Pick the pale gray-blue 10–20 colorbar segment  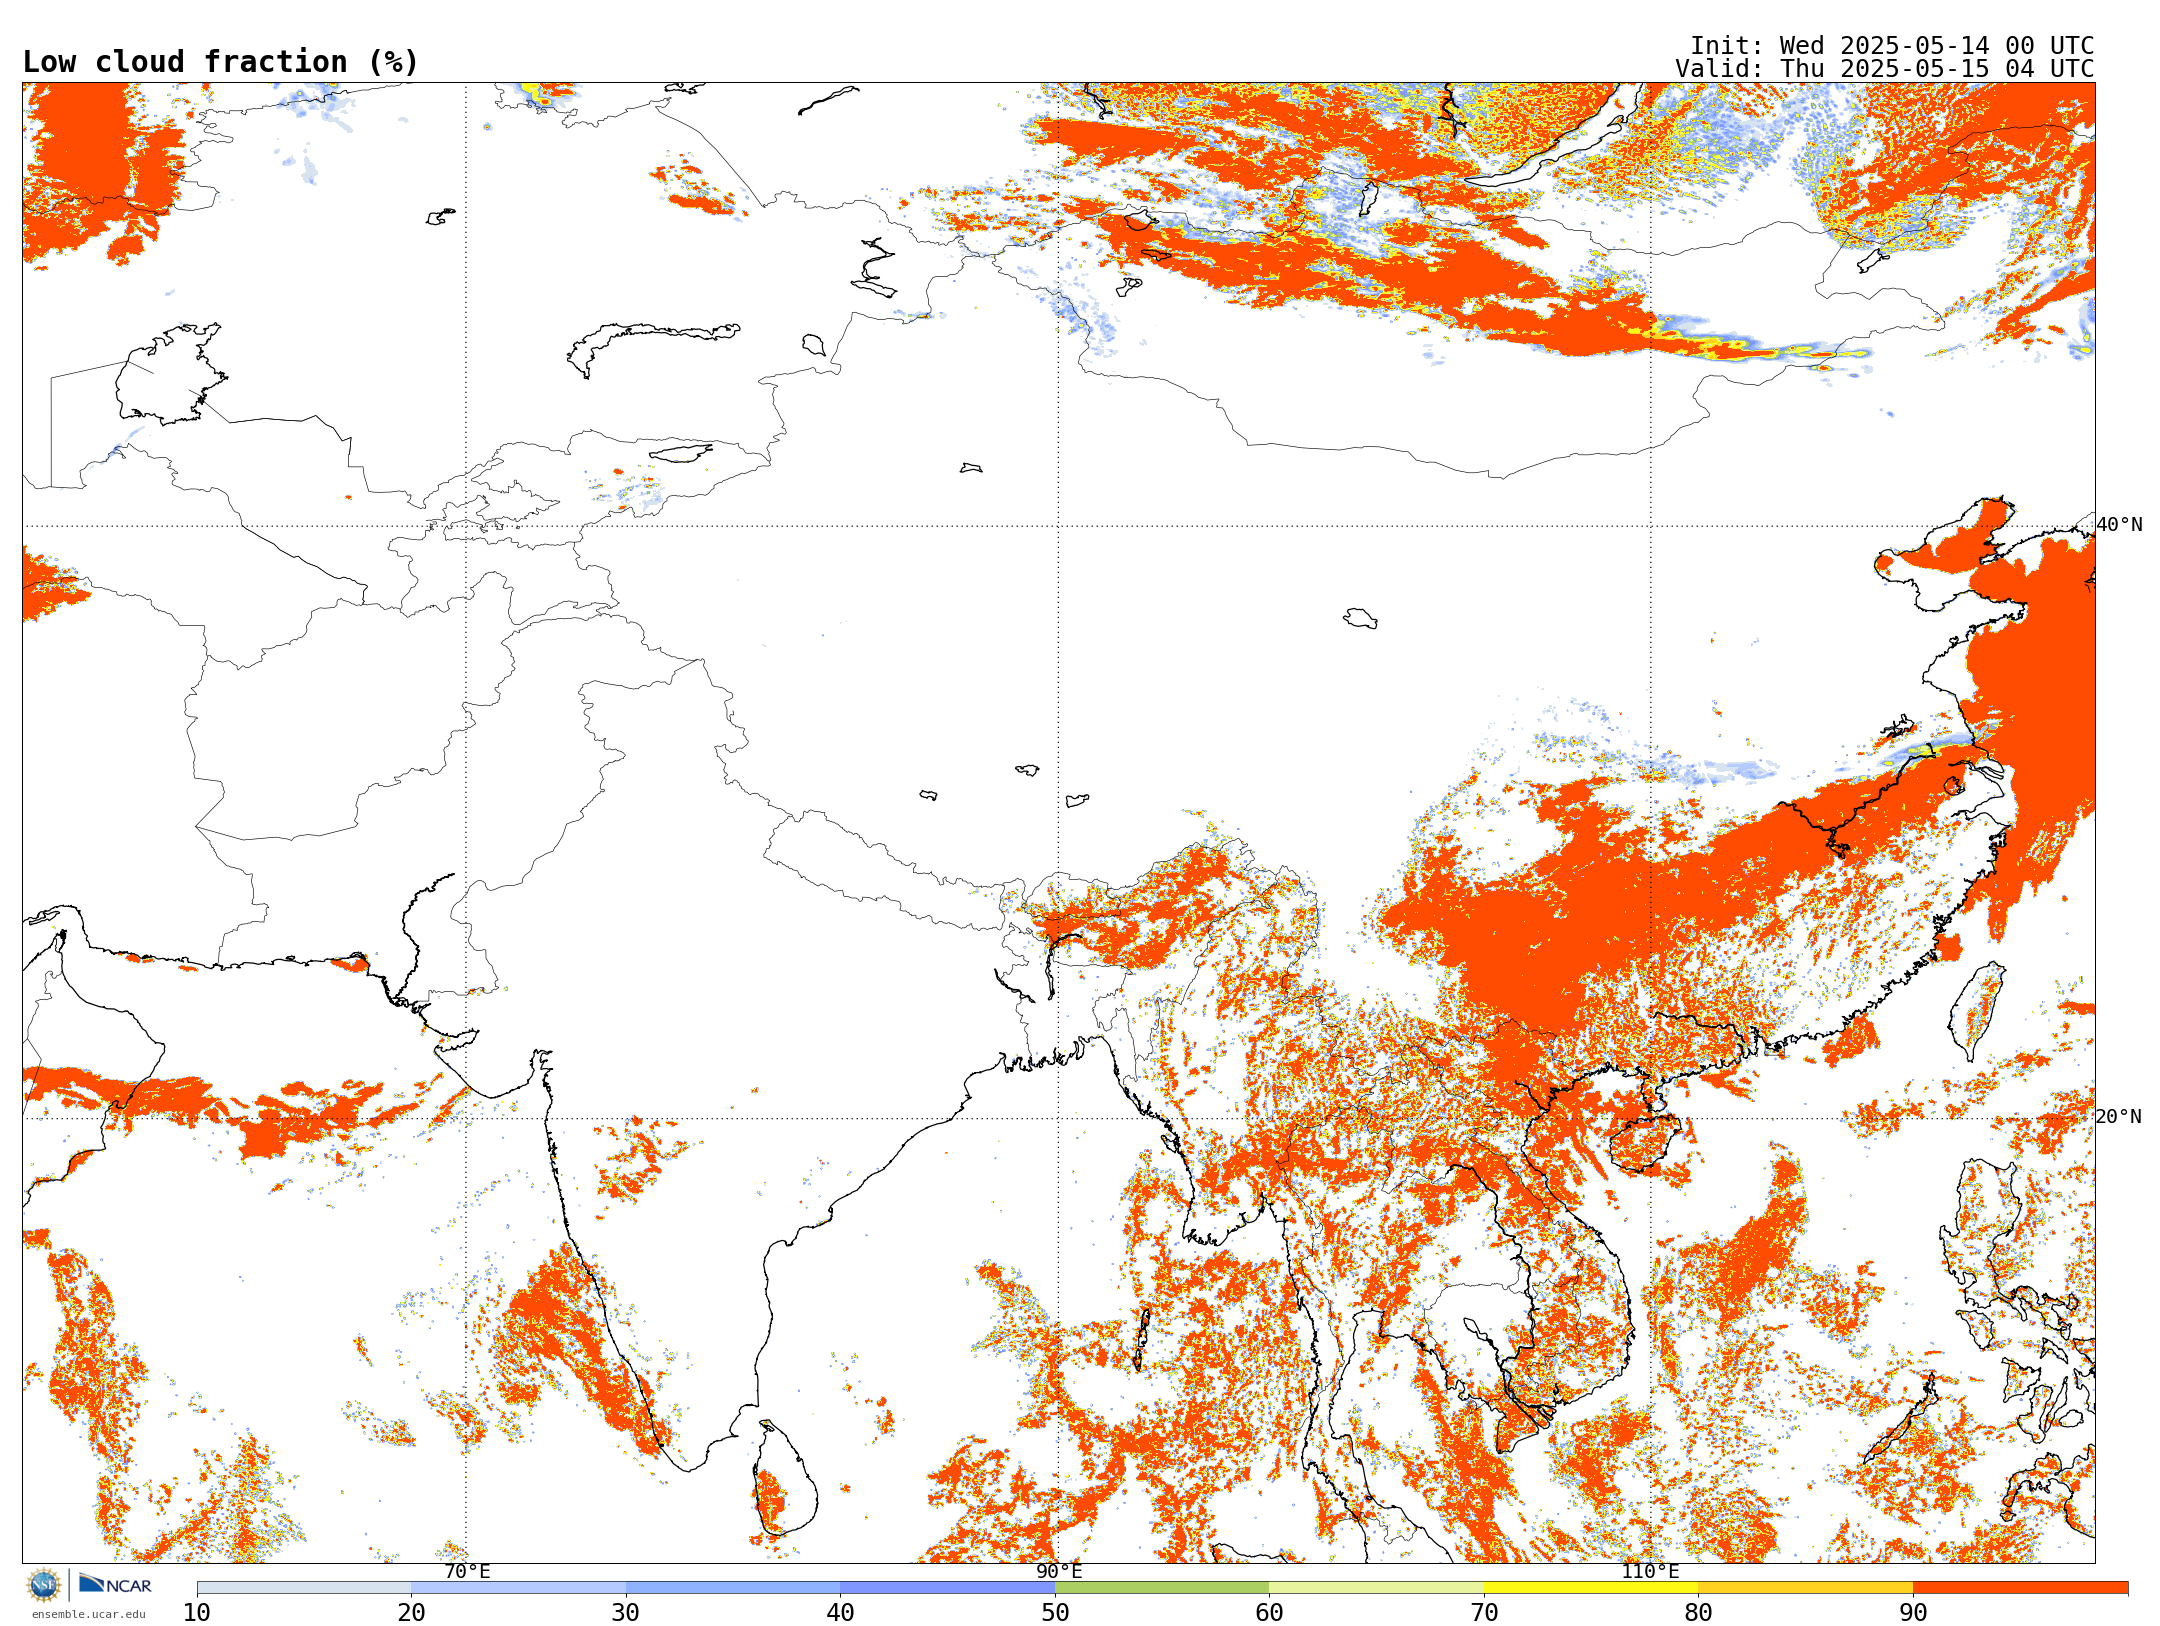coord(304,1588)
